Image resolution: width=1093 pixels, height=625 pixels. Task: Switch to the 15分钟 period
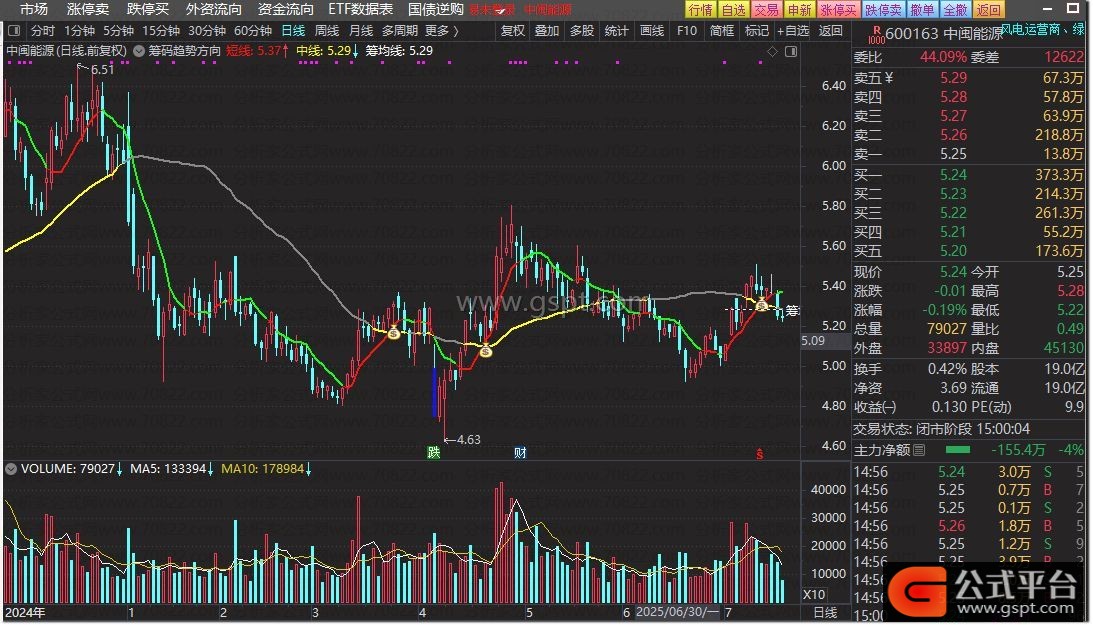161,31
